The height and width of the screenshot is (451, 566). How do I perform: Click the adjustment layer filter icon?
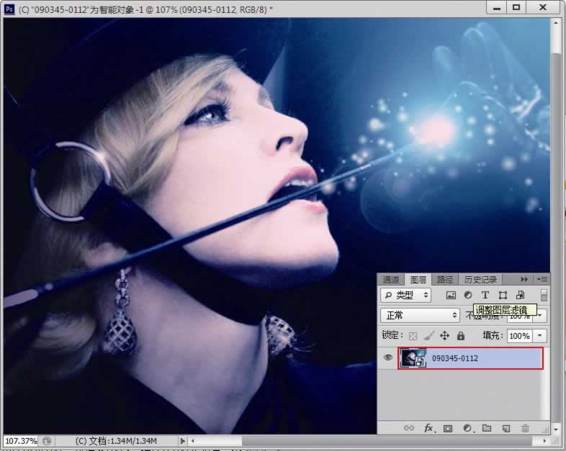pos(468,295)
